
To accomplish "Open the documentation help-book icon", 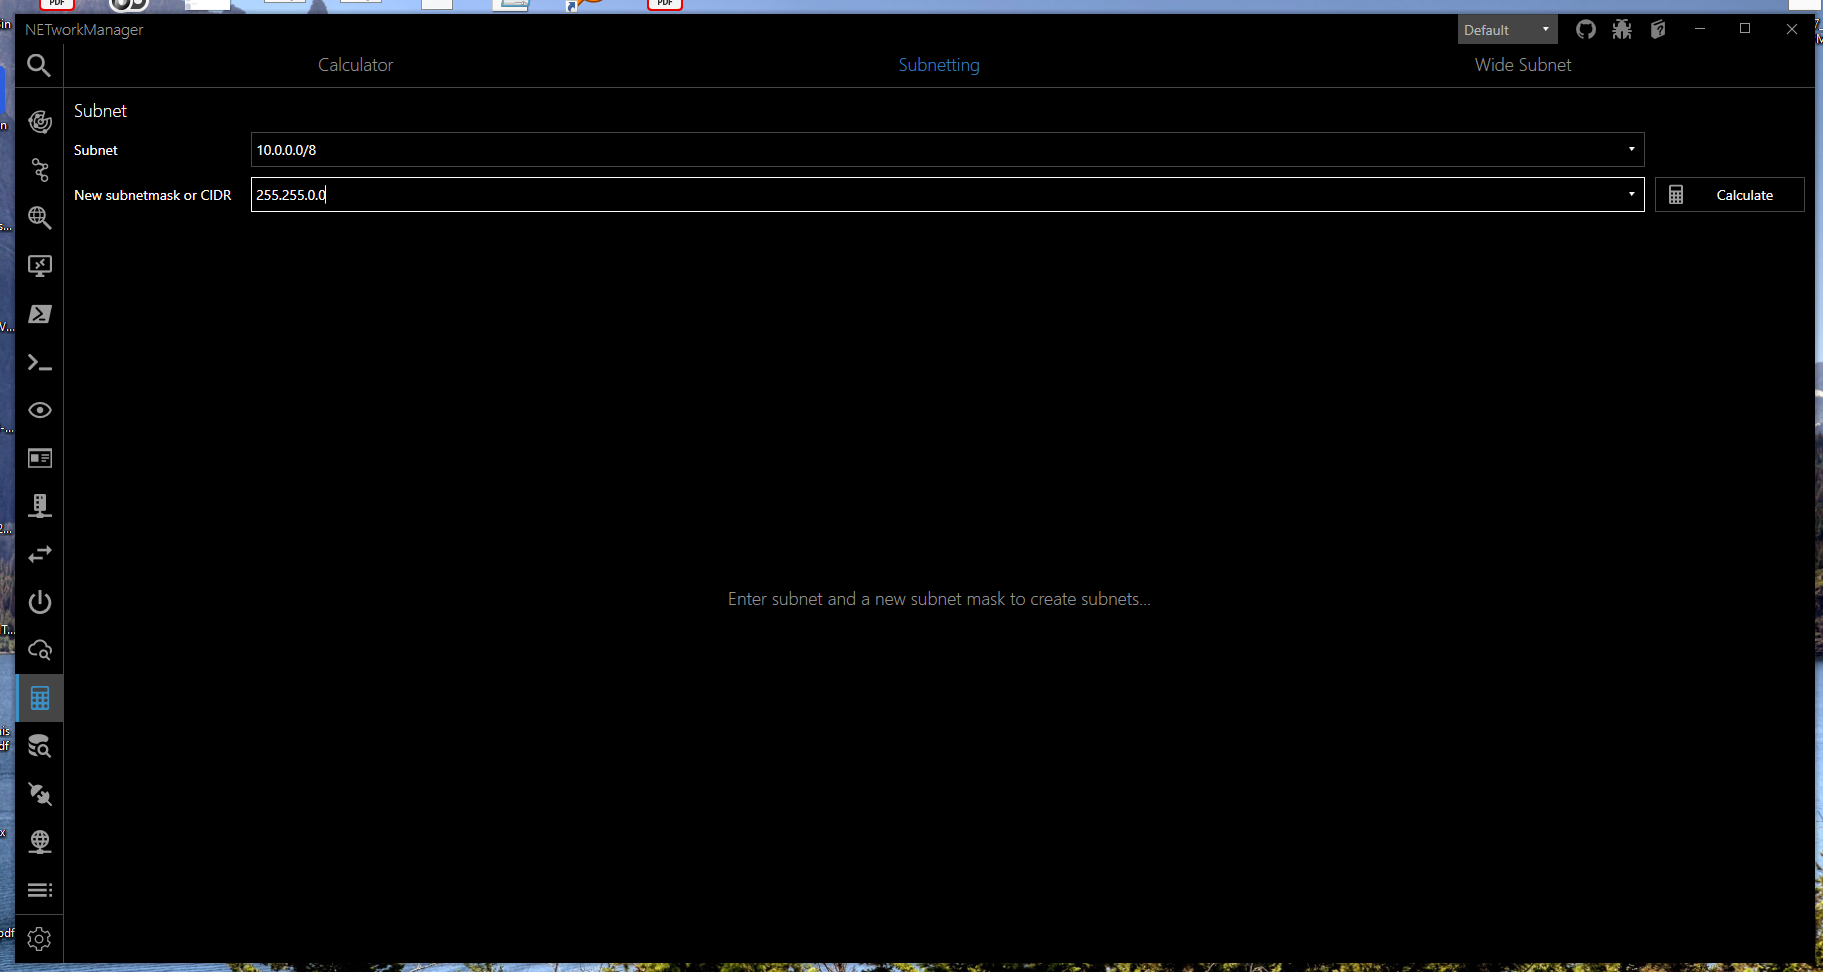I will coord(1657,29).
